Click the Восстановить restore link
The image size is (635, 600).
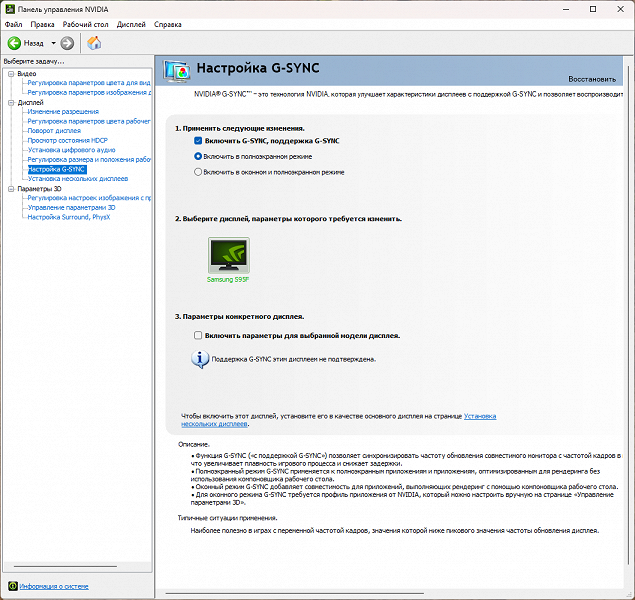(592, 79)
